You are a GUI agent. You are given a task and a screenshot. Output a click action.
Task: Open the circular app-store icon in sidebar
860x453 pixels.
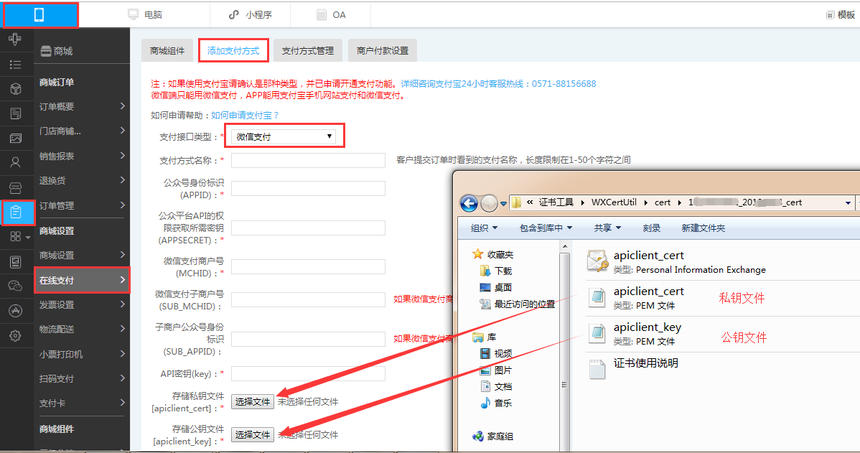point(15,310)
